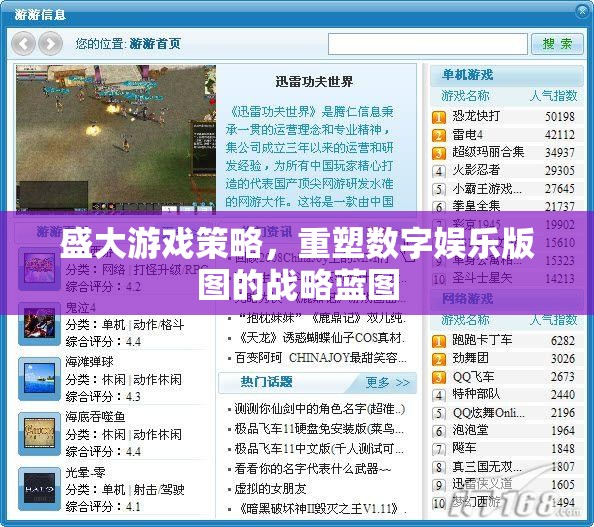Open topic 极品飞车11中文版(千人测试可
The image size is (594, 527).
(319, 449)
